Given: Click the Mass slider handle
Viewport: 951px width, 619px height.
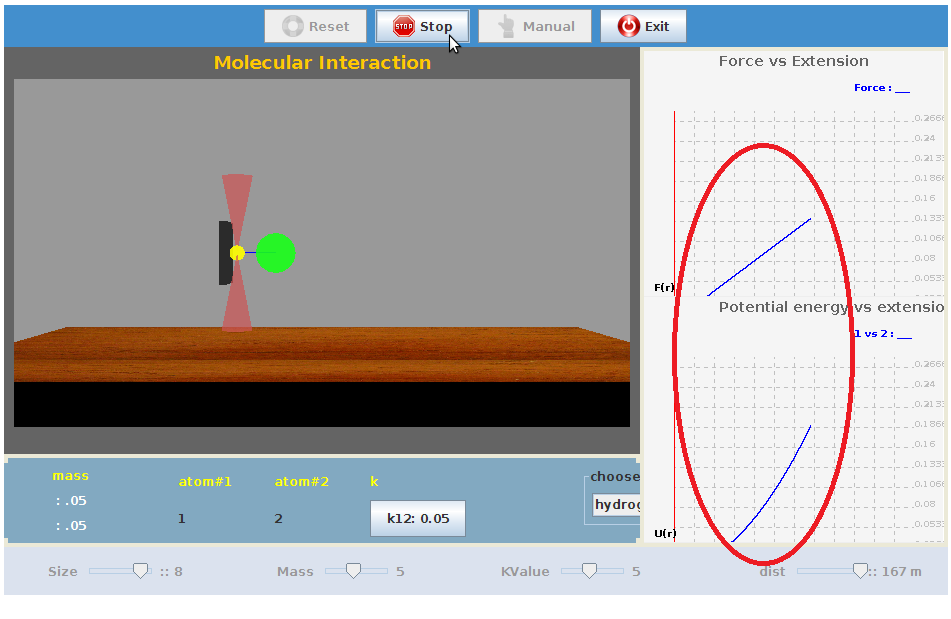Looking at the screenshot, I should [352, 571].
